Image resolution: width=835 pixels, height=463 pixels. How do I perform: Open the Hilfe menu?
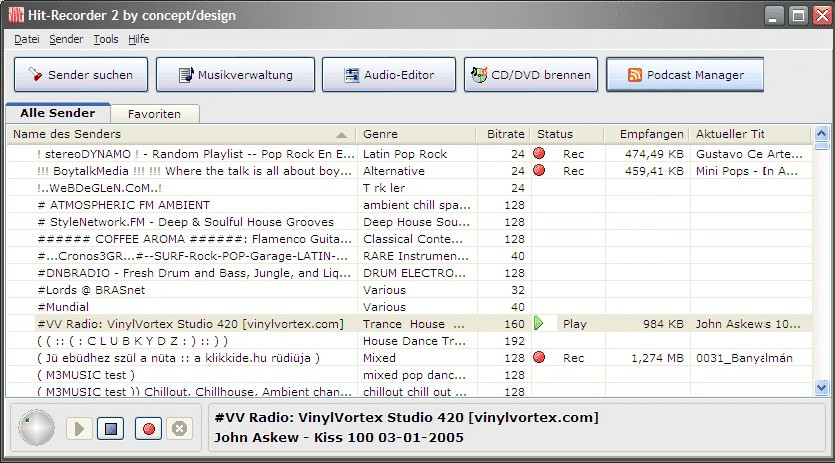click(x=138, y=39)
